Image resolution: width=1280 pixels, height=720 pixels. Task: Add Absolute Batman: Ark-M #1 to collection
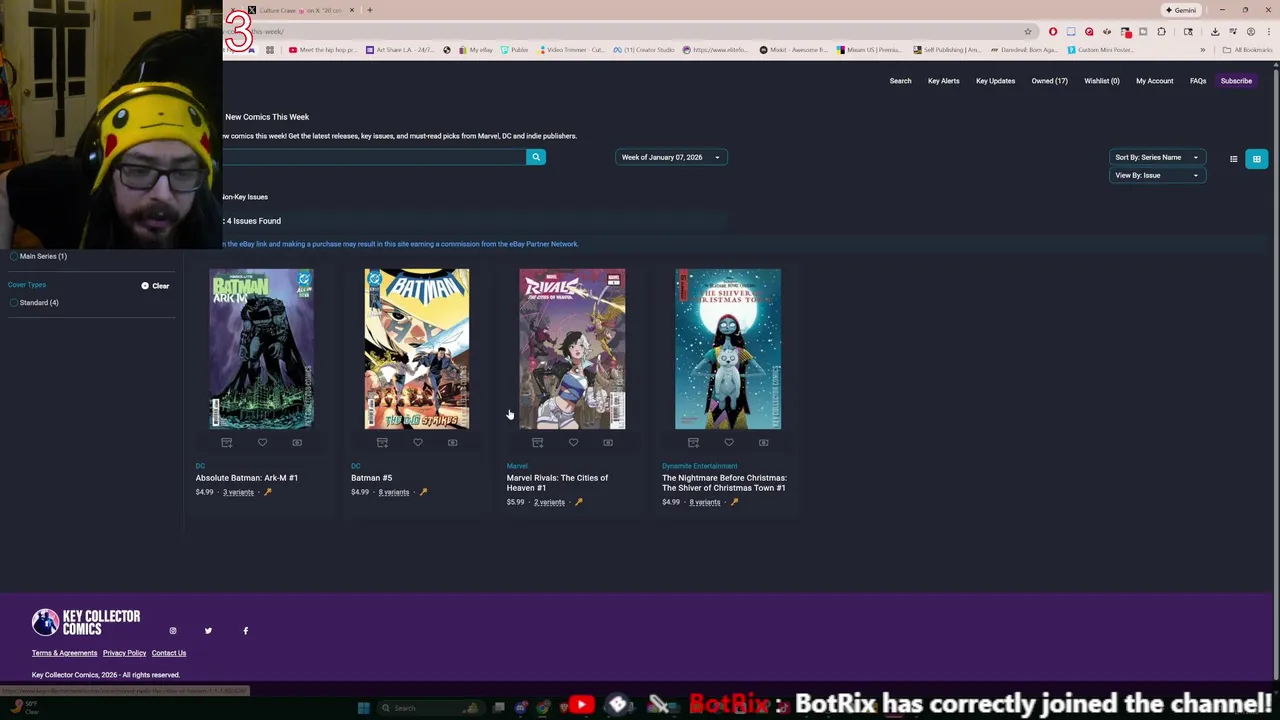[x=227, y=442]
